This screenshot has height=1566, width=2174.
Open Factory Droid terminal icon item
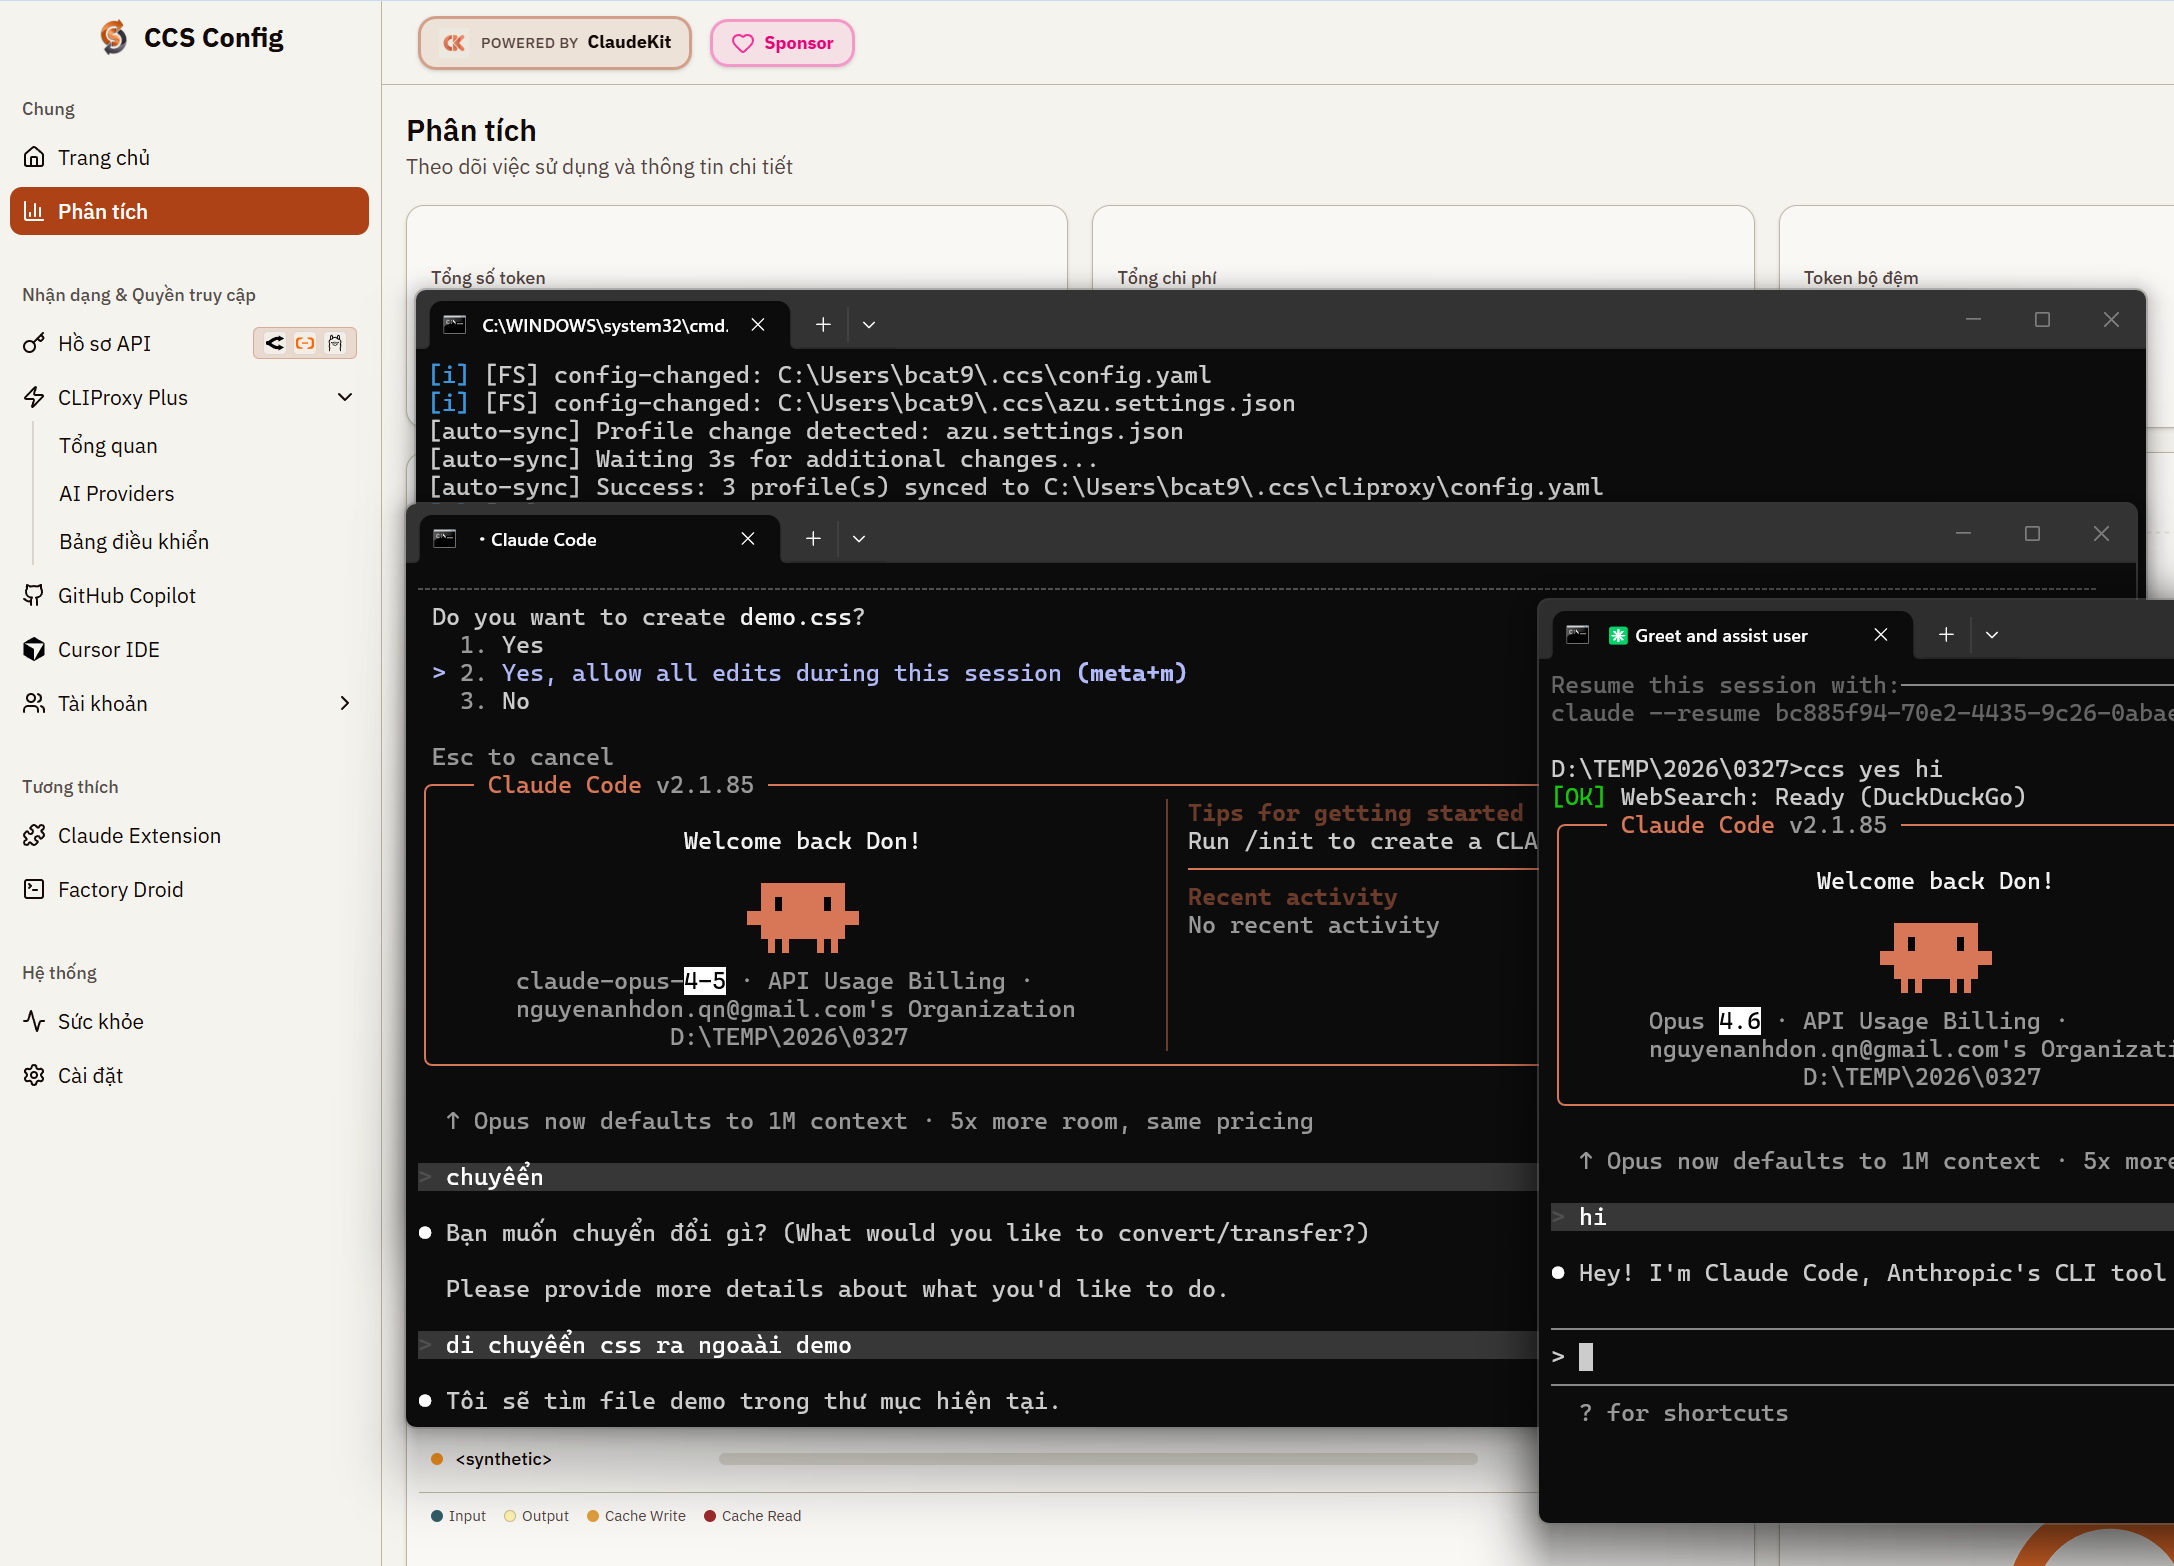34,890
